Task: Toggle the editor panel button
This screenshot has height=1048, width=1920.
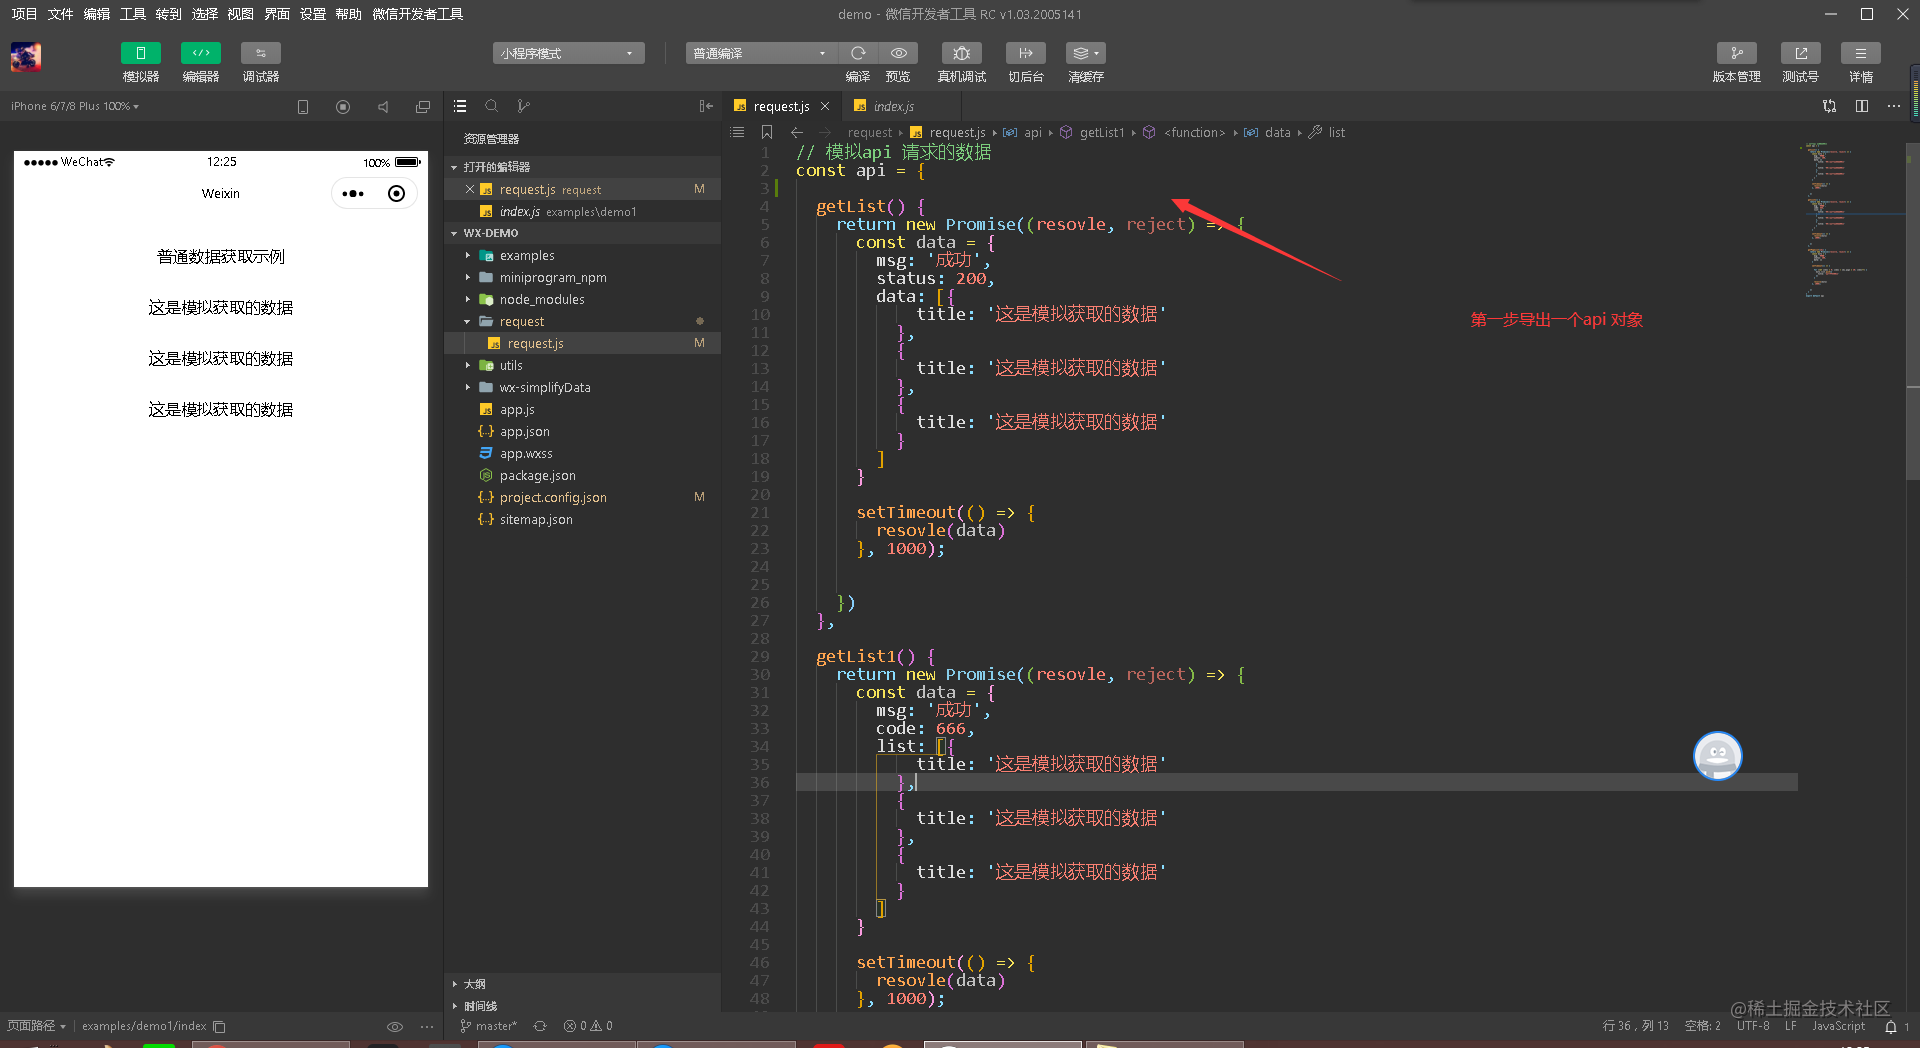Action: (x=201, y=53)
